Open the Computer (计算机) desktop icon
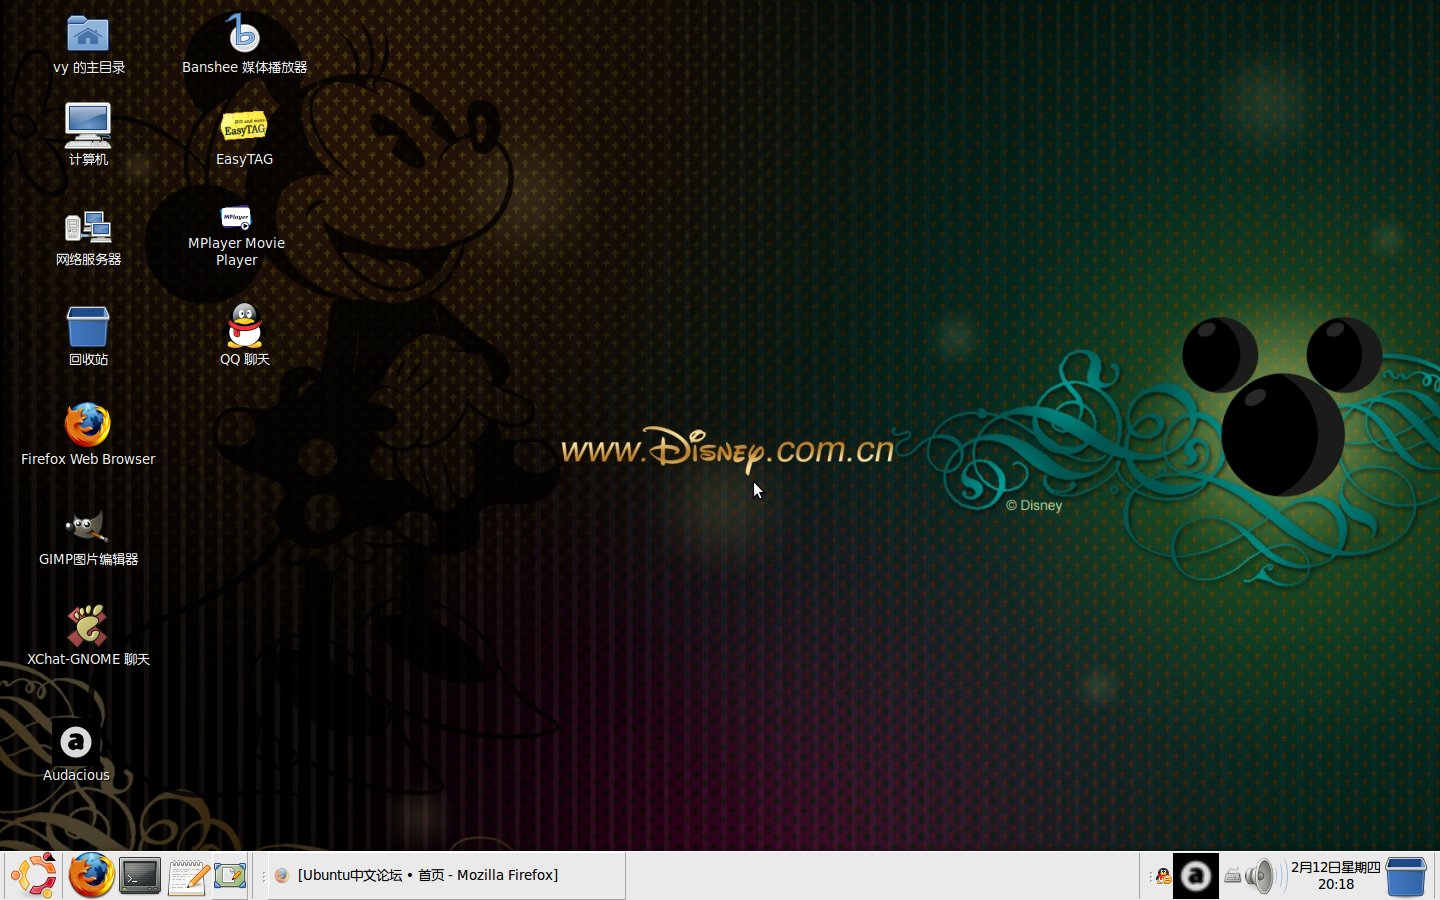The image size is (1440, 900). coord(88,125)
